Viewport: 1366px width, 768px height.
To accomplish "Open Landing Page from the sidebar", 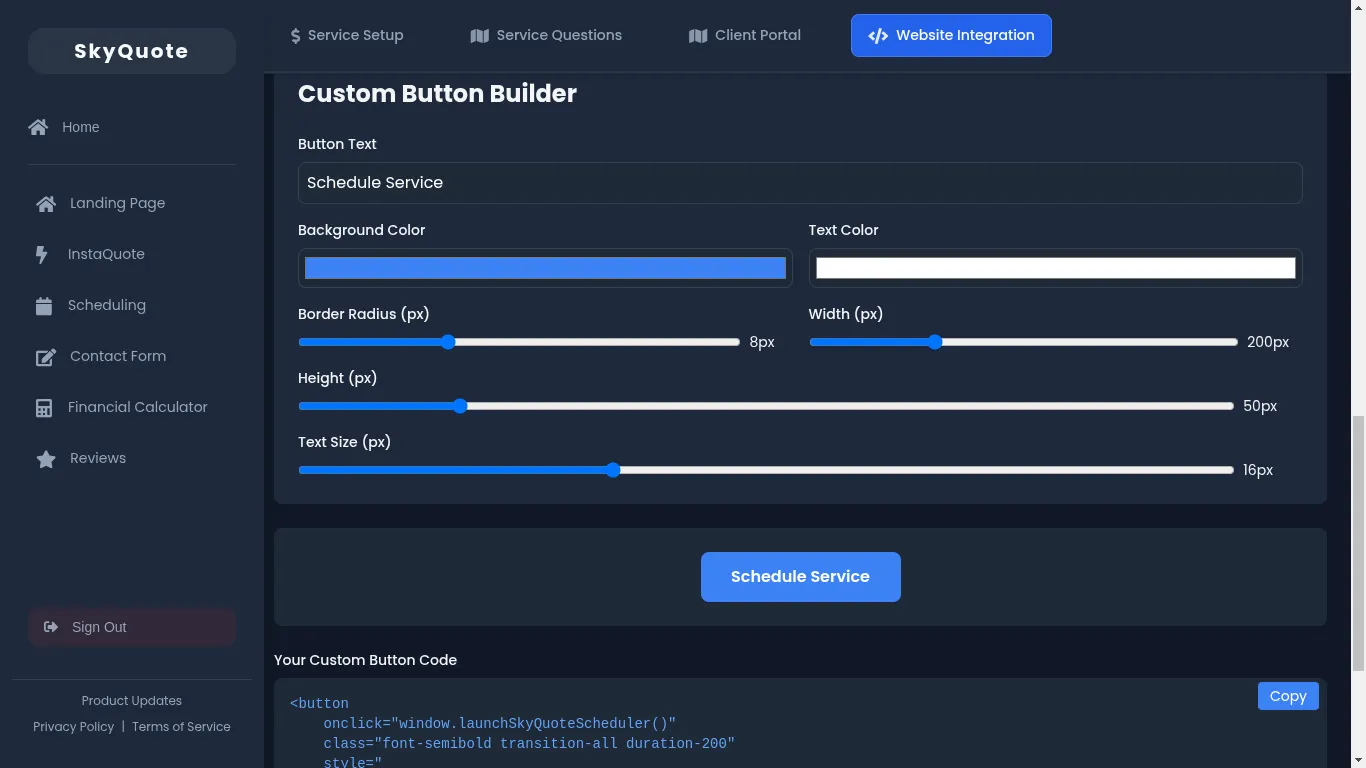I will point(132,203).
